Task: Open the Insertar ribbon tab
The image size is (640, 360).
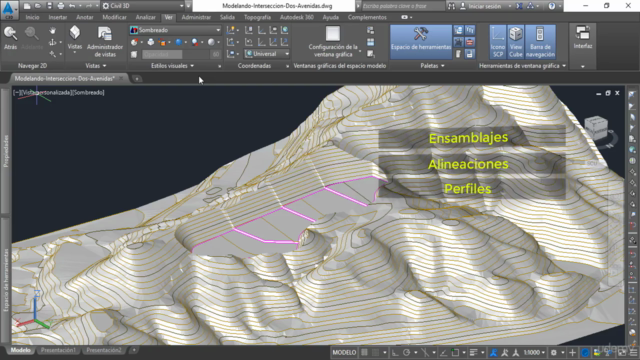Action: coord(58,17)
